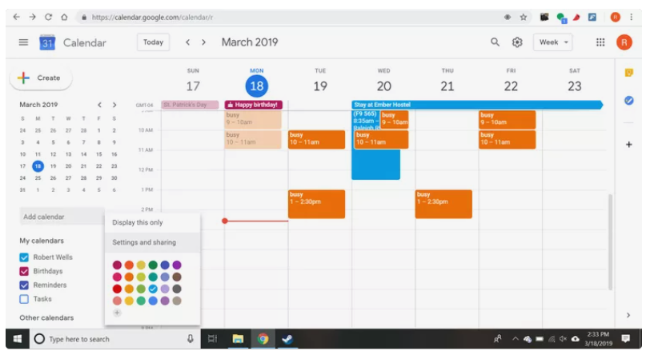Open the main menu hamburger icon
646x363 pixels.
coord(23,42)
